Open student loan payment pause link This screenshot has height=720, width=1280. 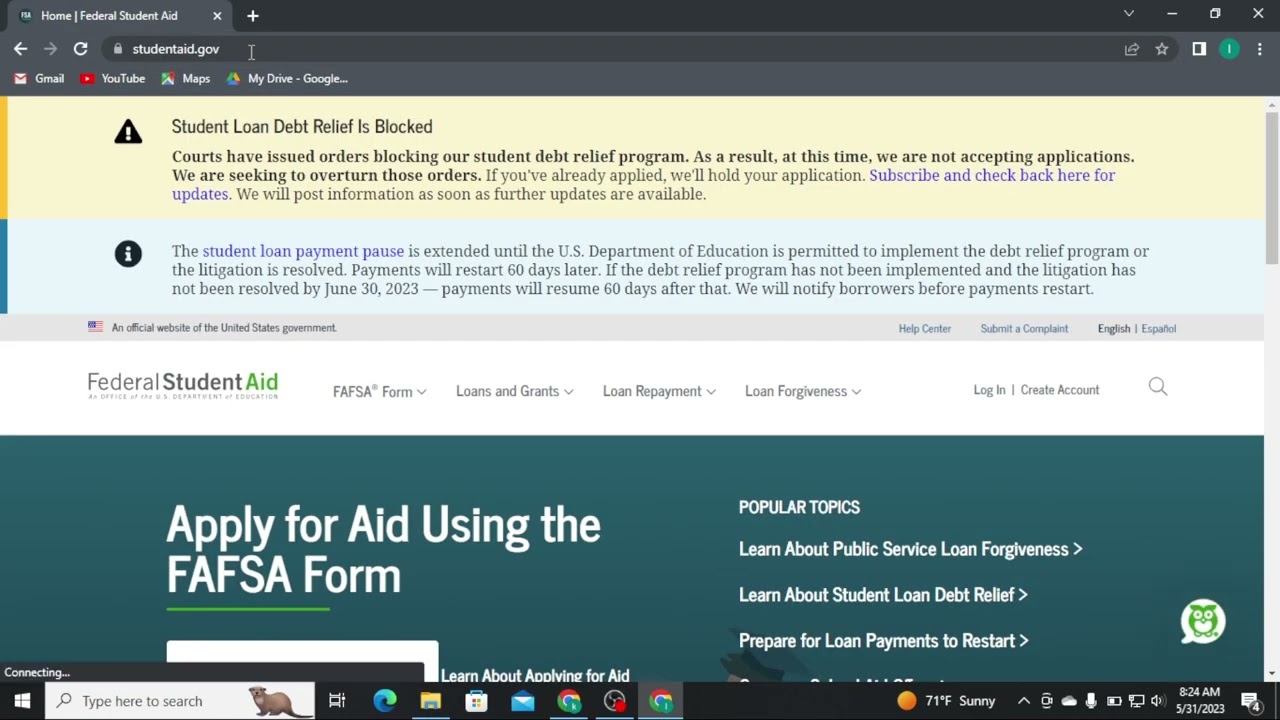click(303, 251)
